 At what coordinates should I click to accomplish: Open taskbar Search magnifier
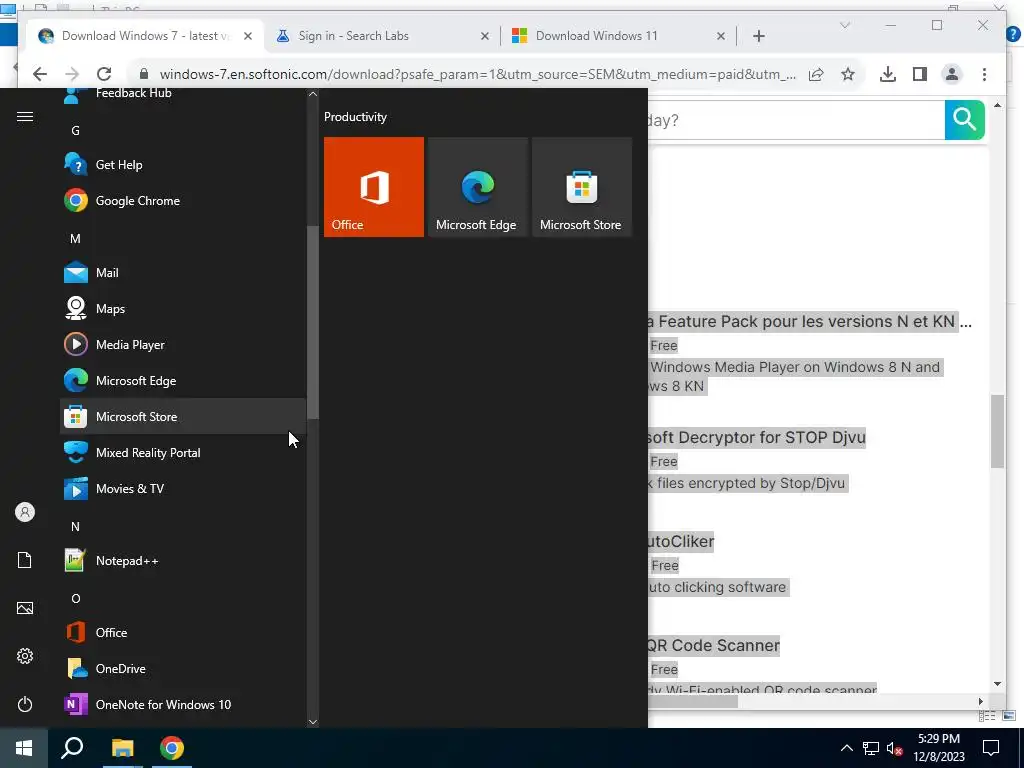[72, 748]
